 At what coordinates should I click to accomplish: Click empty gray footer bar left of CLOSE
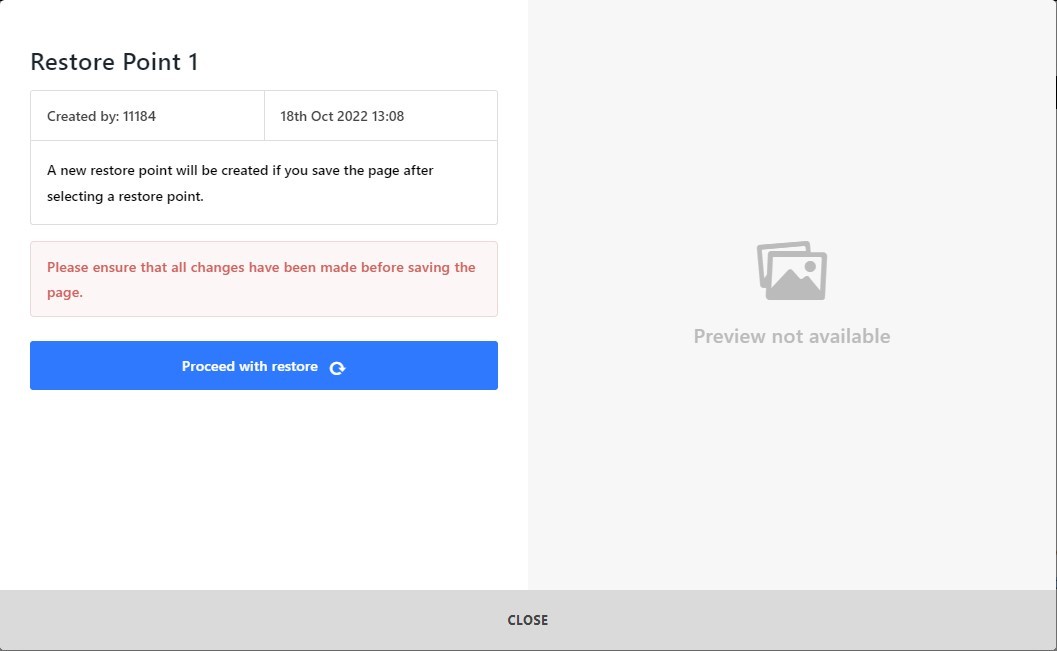[x=249, y=620]
